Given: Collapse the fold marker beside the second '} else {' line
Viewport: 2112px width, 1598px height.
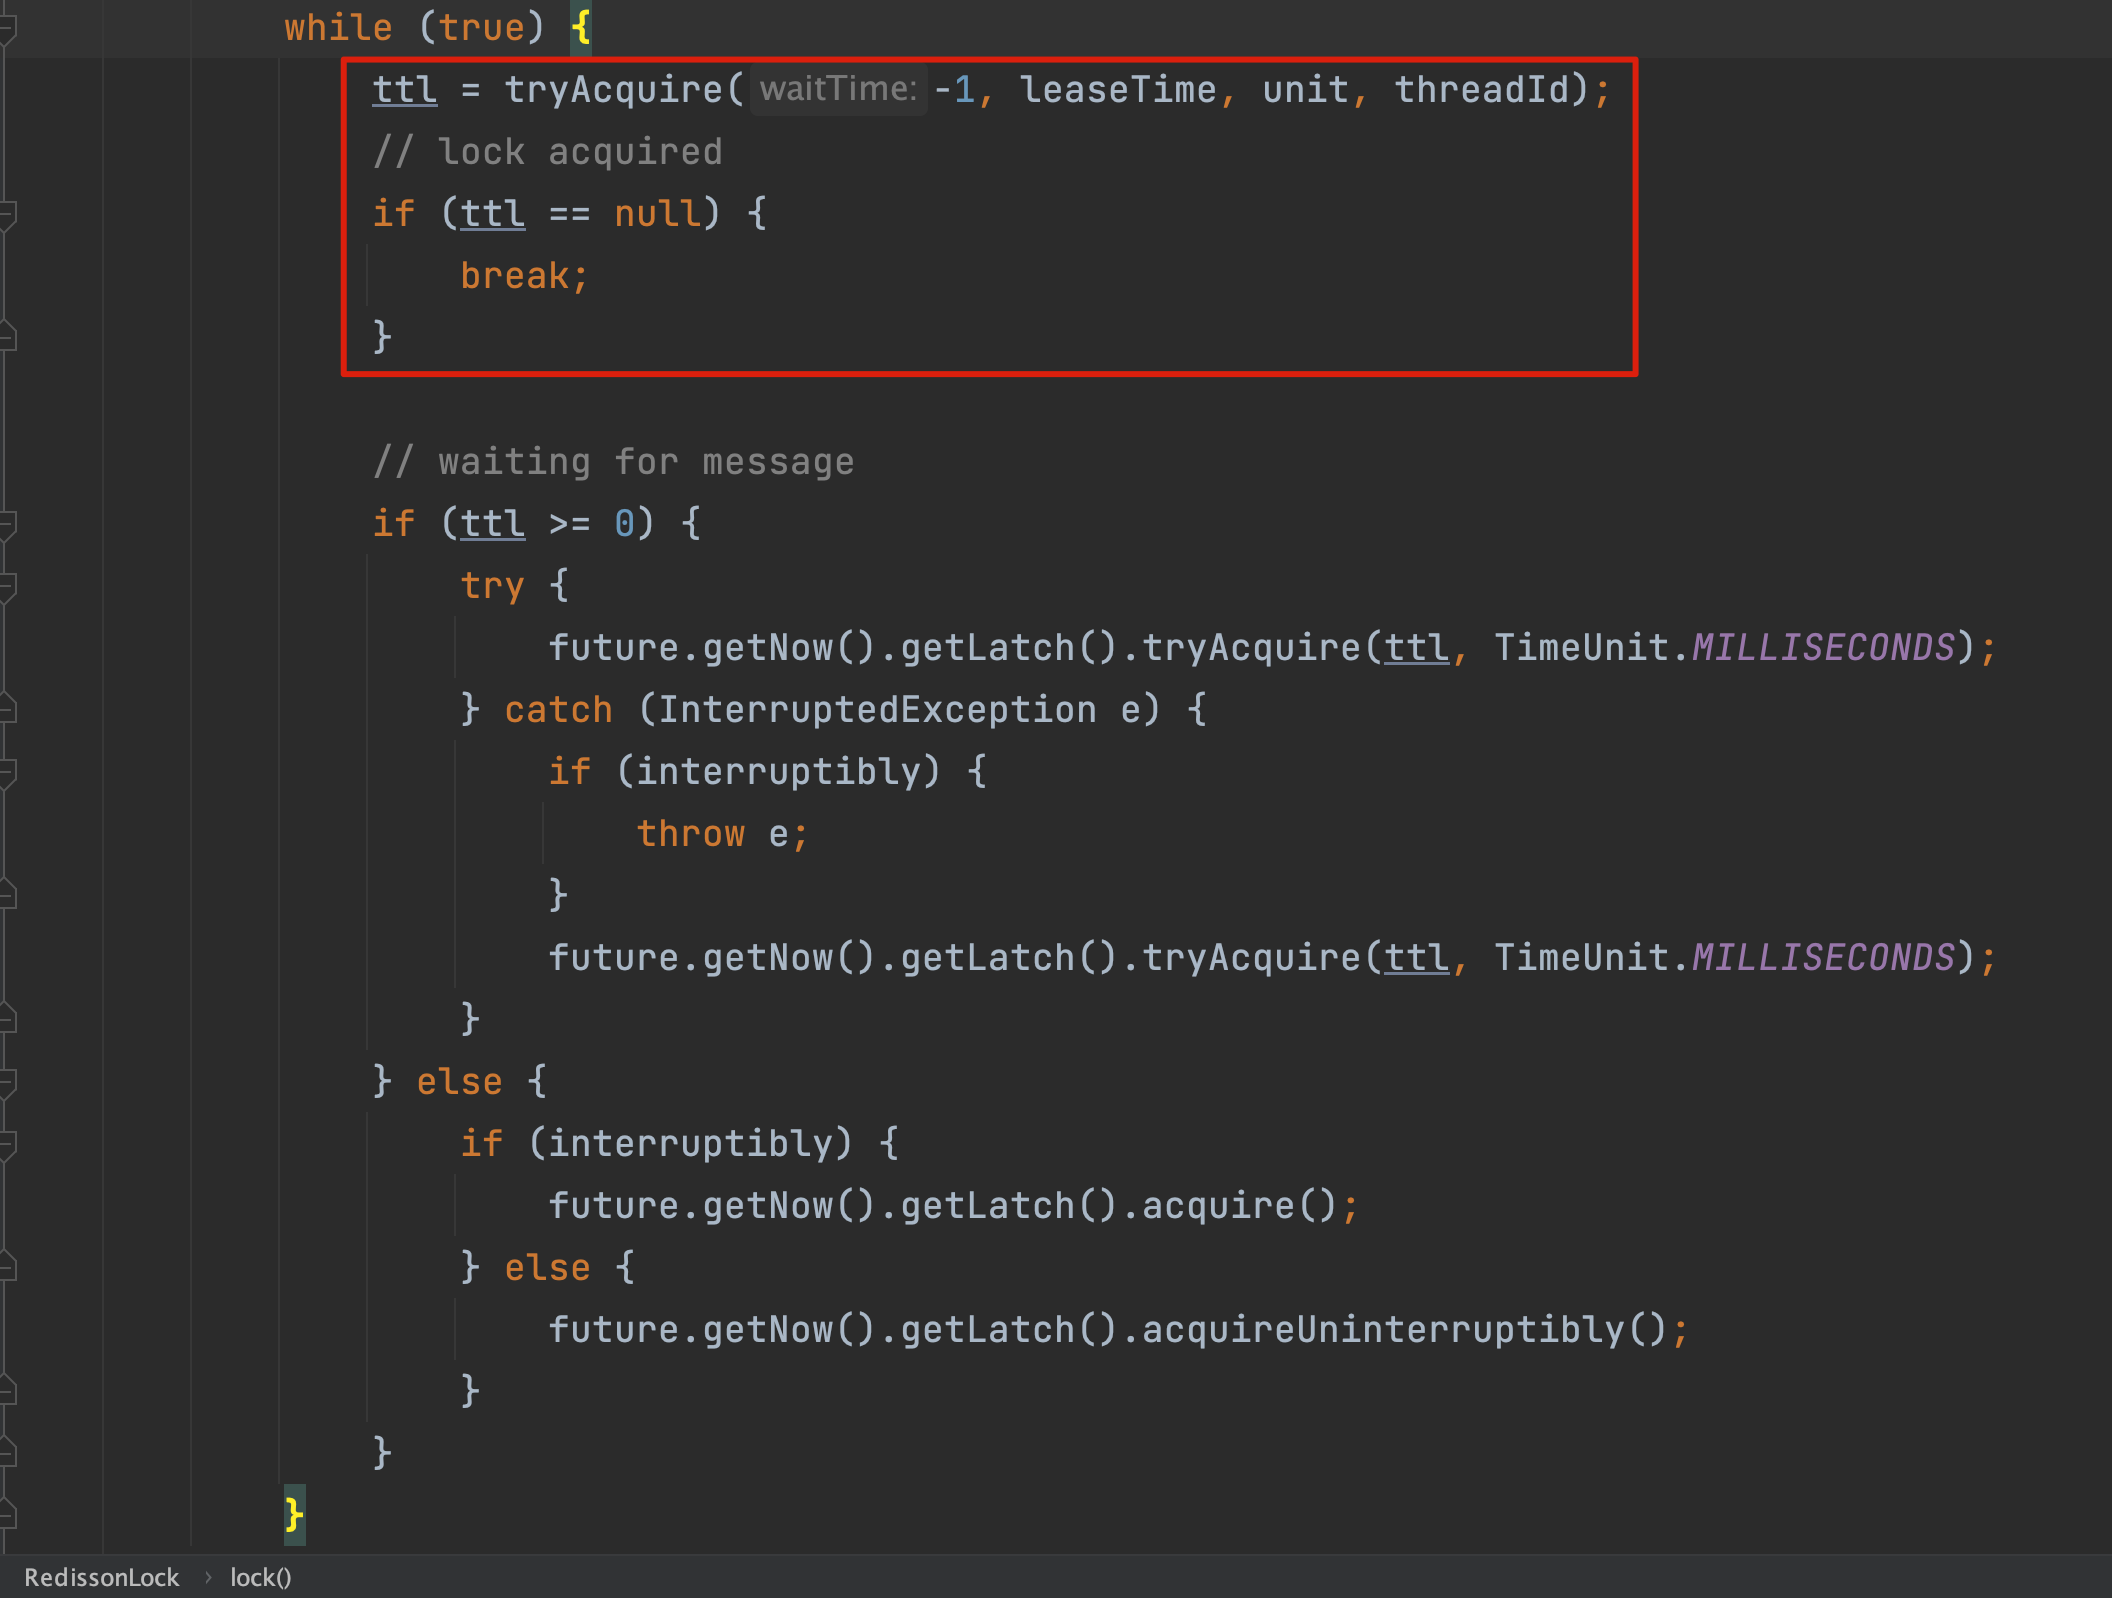Looking at the screenshot, I should coord(7,1268).
